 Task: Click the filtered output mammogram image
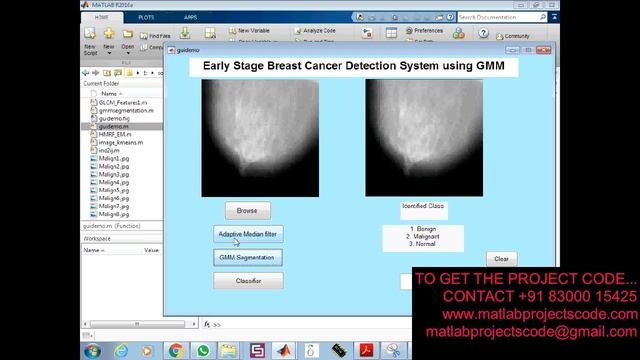coord(424,138)
